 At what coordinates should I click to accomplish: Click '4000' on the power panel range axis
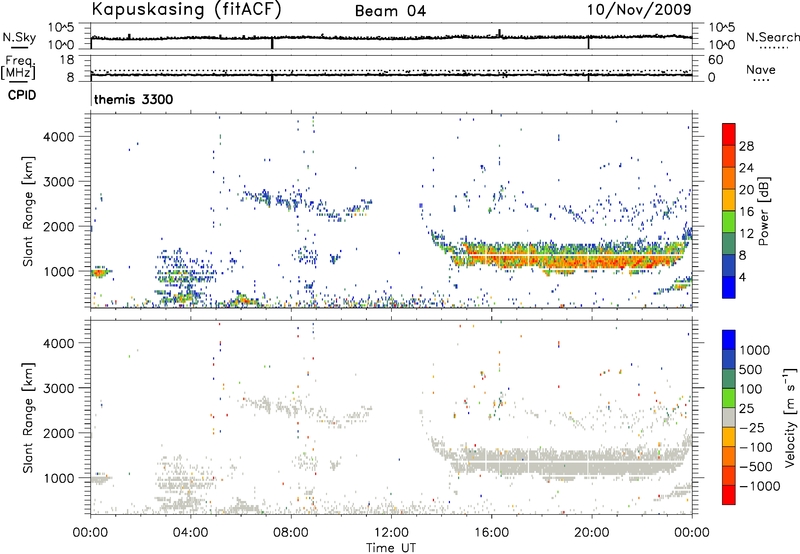tap(59, 137)
